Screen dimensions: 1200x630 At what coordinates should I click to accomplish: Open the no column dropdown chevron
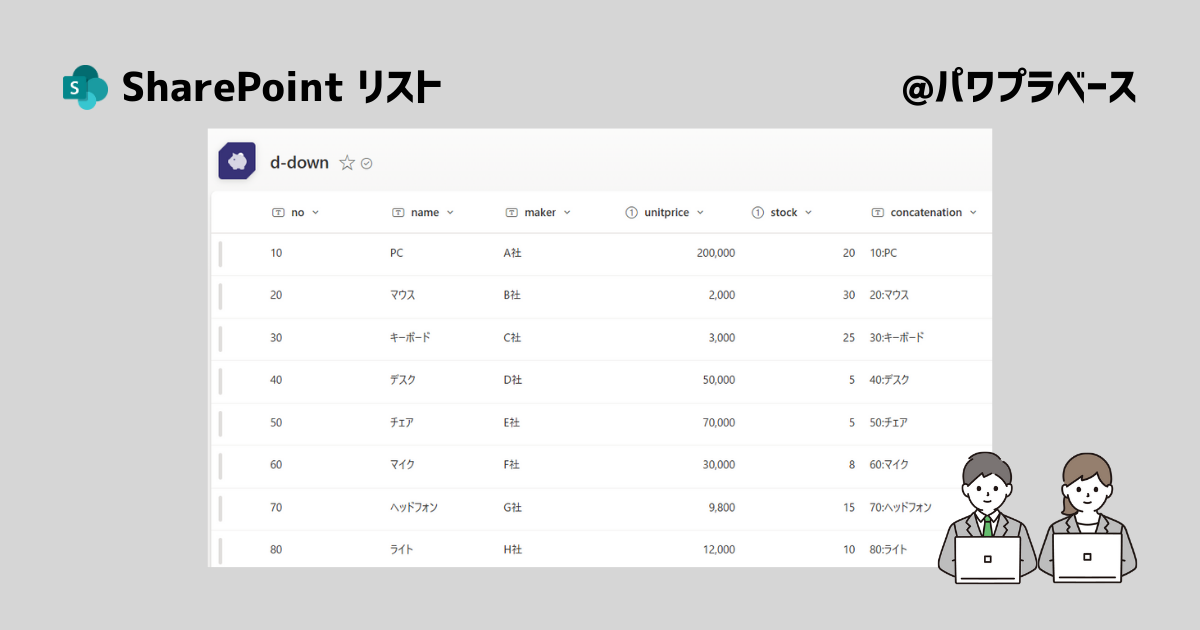tap(314, 212)
